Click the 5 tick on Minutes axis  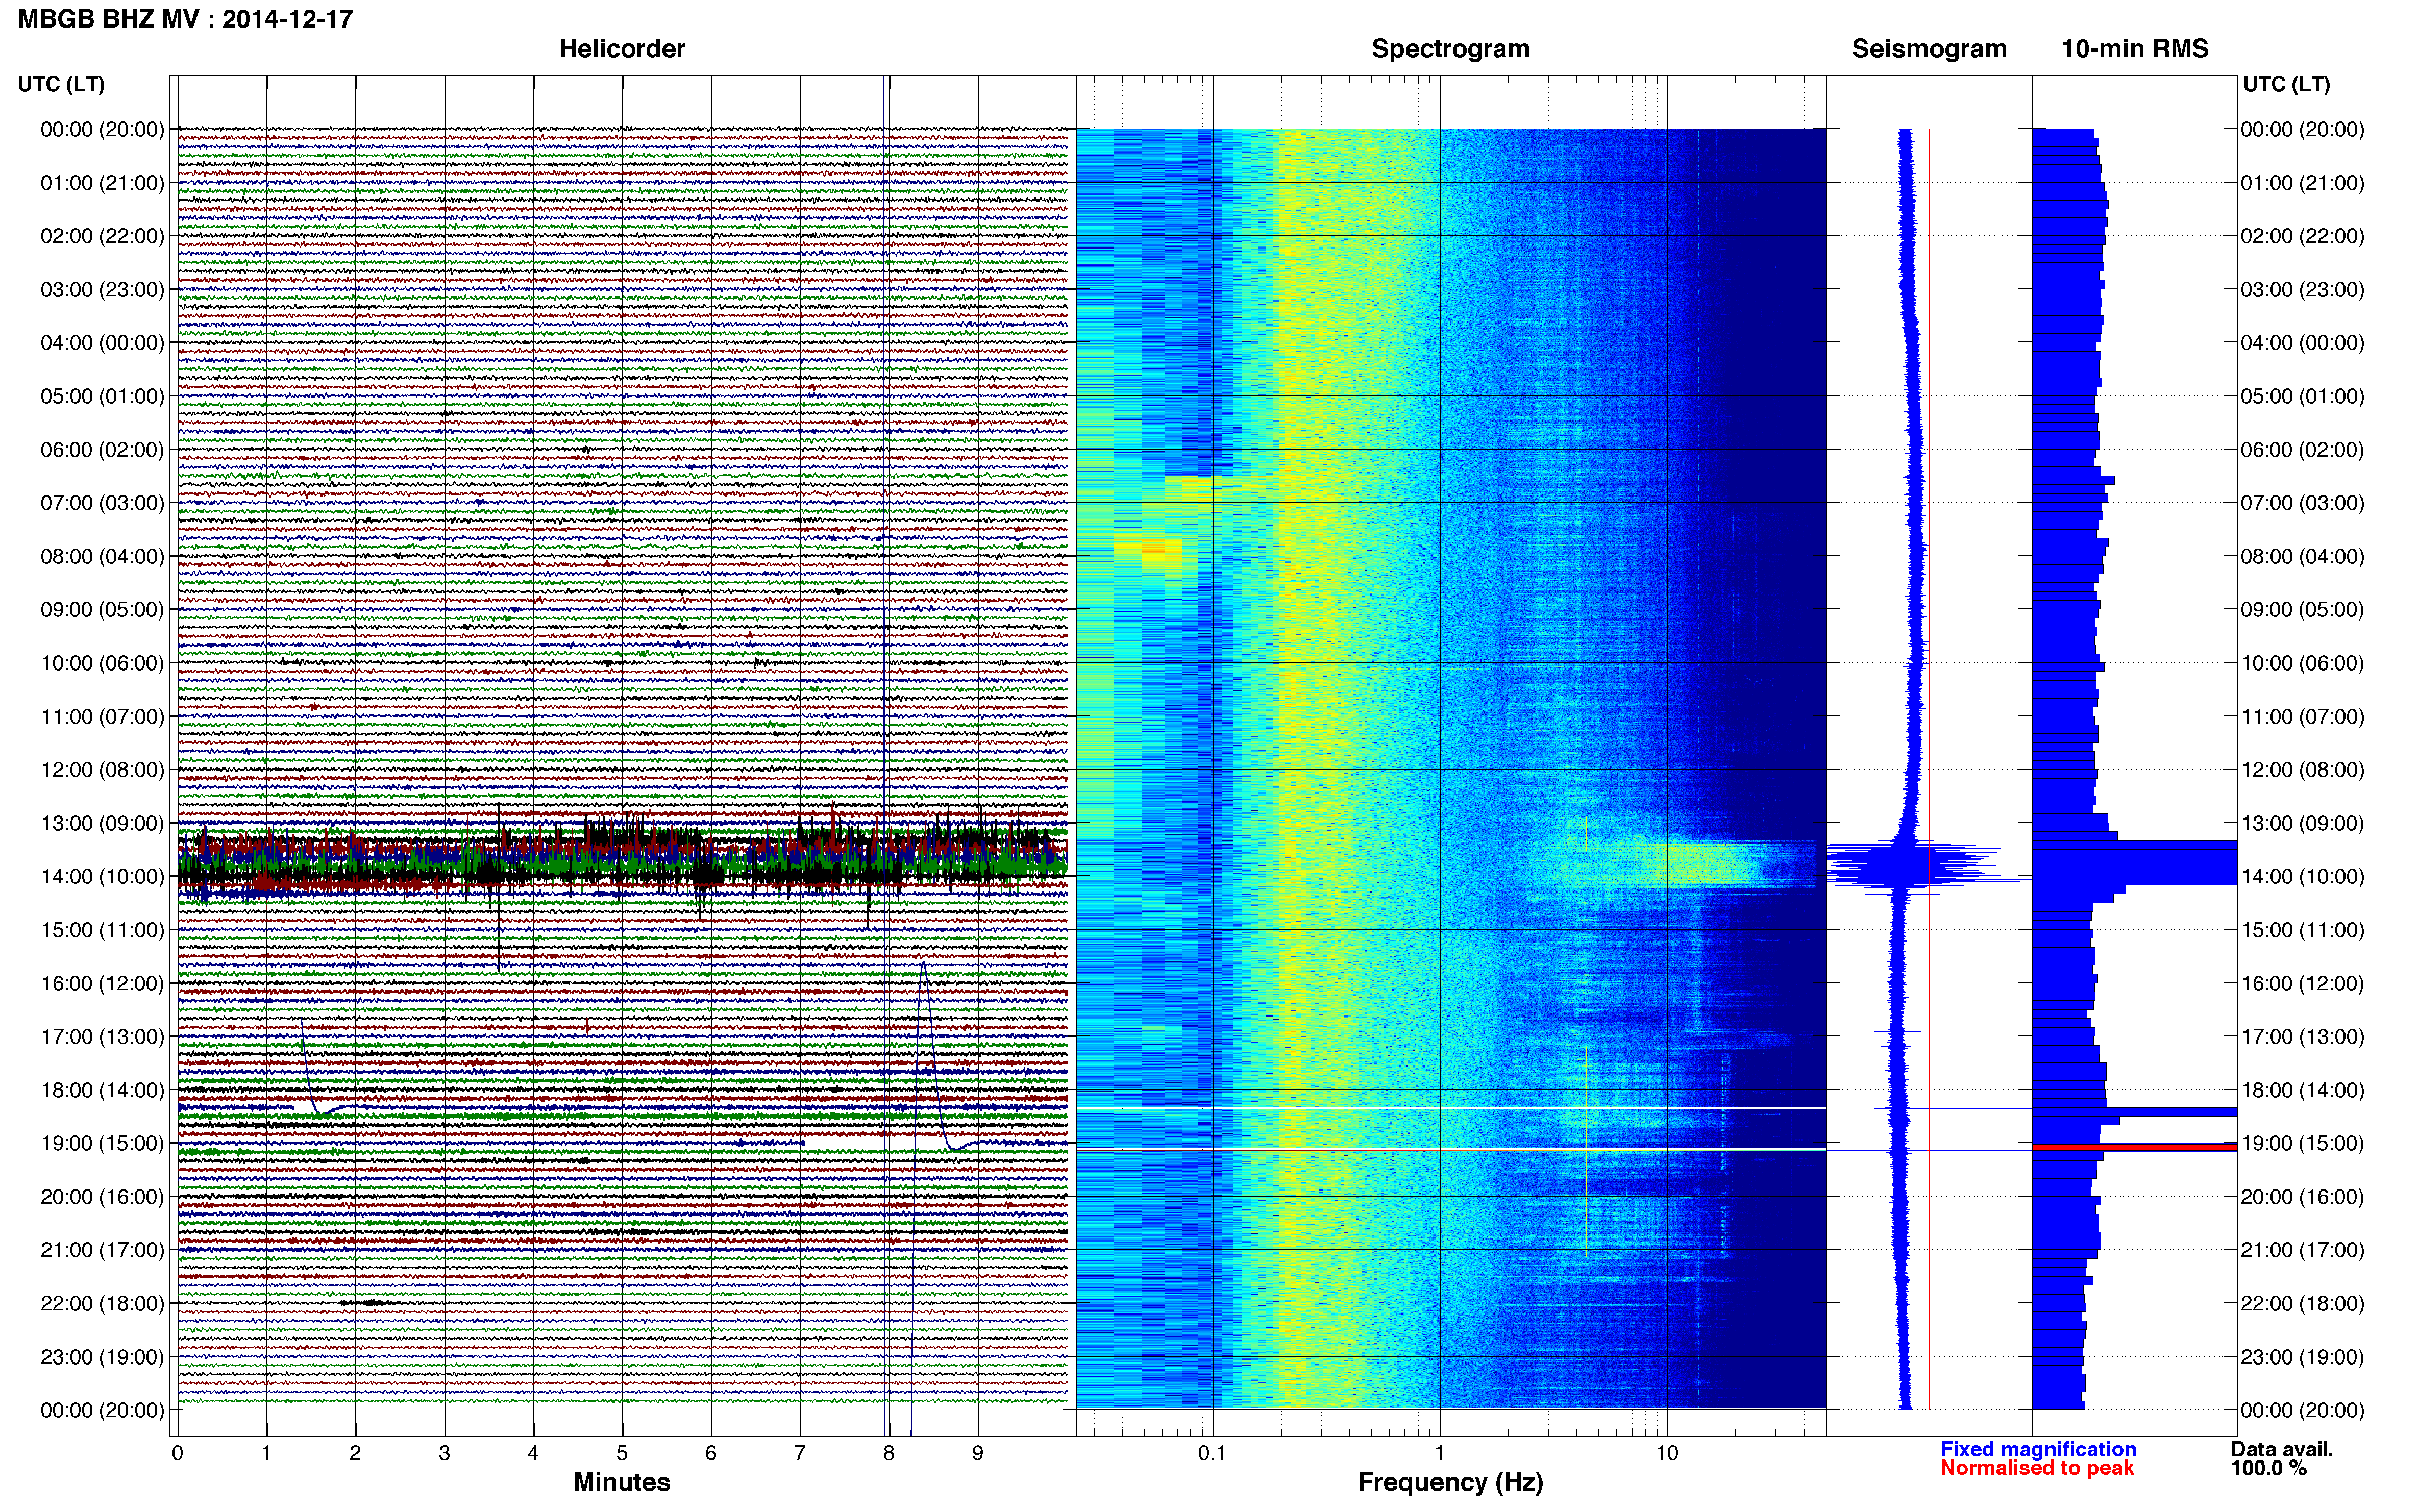tap(622, 1454)
